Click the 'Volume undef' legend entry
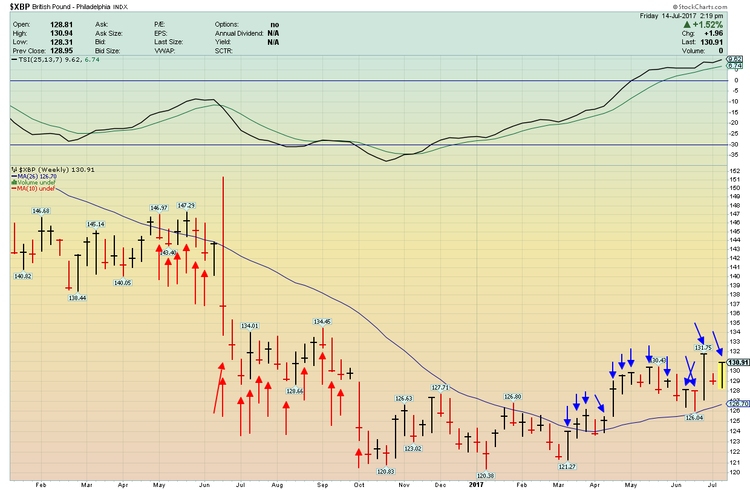This screenshot has height=490, width=750. point(33,183)
